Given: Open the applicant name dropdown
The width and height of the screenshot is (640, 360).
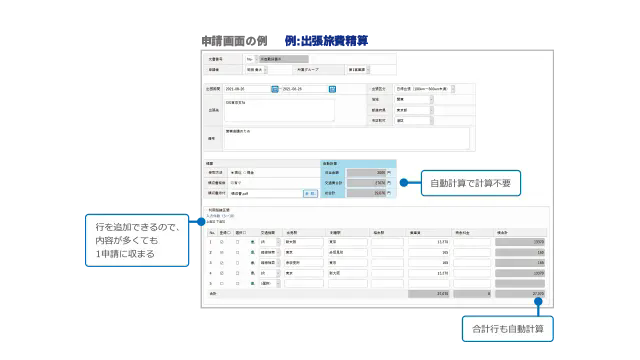Looking at the screenshot, I should (256, 70).
